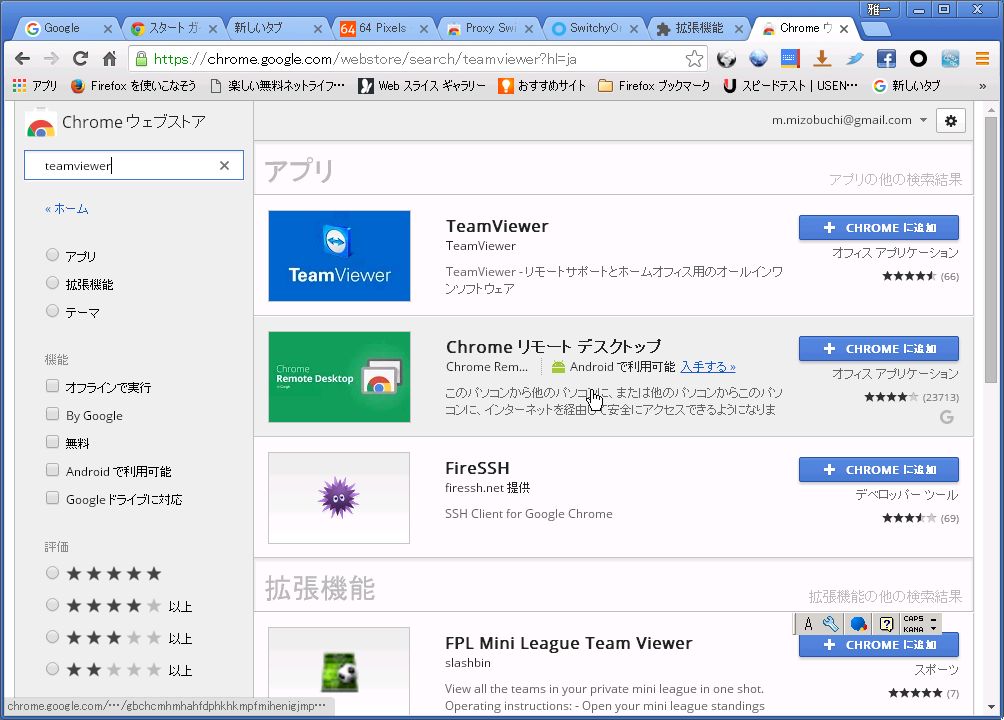Open the web store settings gear
1004x720 pixels.
coord(950,120)
